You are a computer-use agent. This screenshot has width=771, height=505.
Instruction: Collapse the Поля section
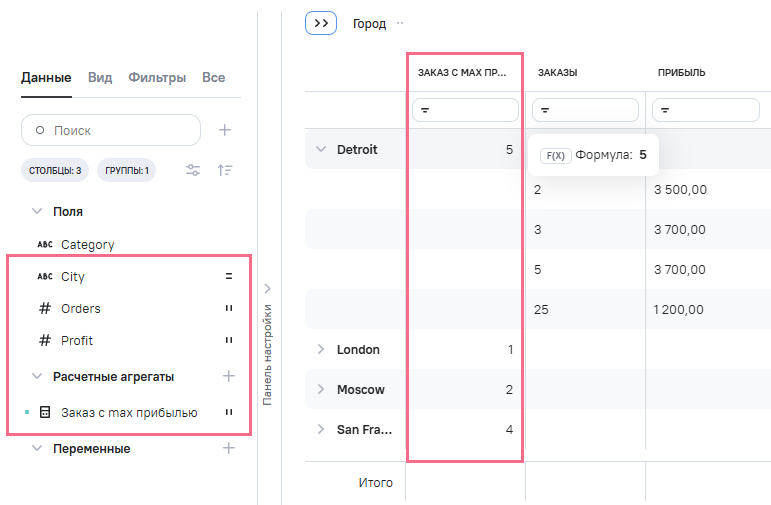[x=37, y=212]
